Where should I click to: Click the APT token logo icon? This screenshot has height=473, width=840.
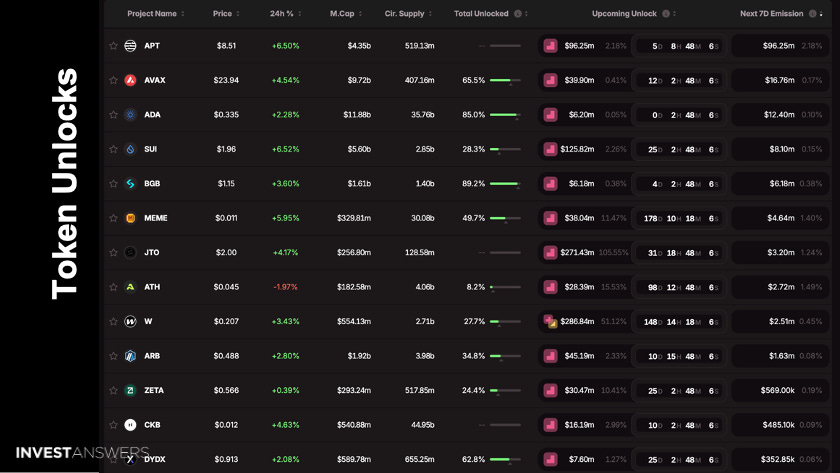pyautogui.click(x=130, y=46)
